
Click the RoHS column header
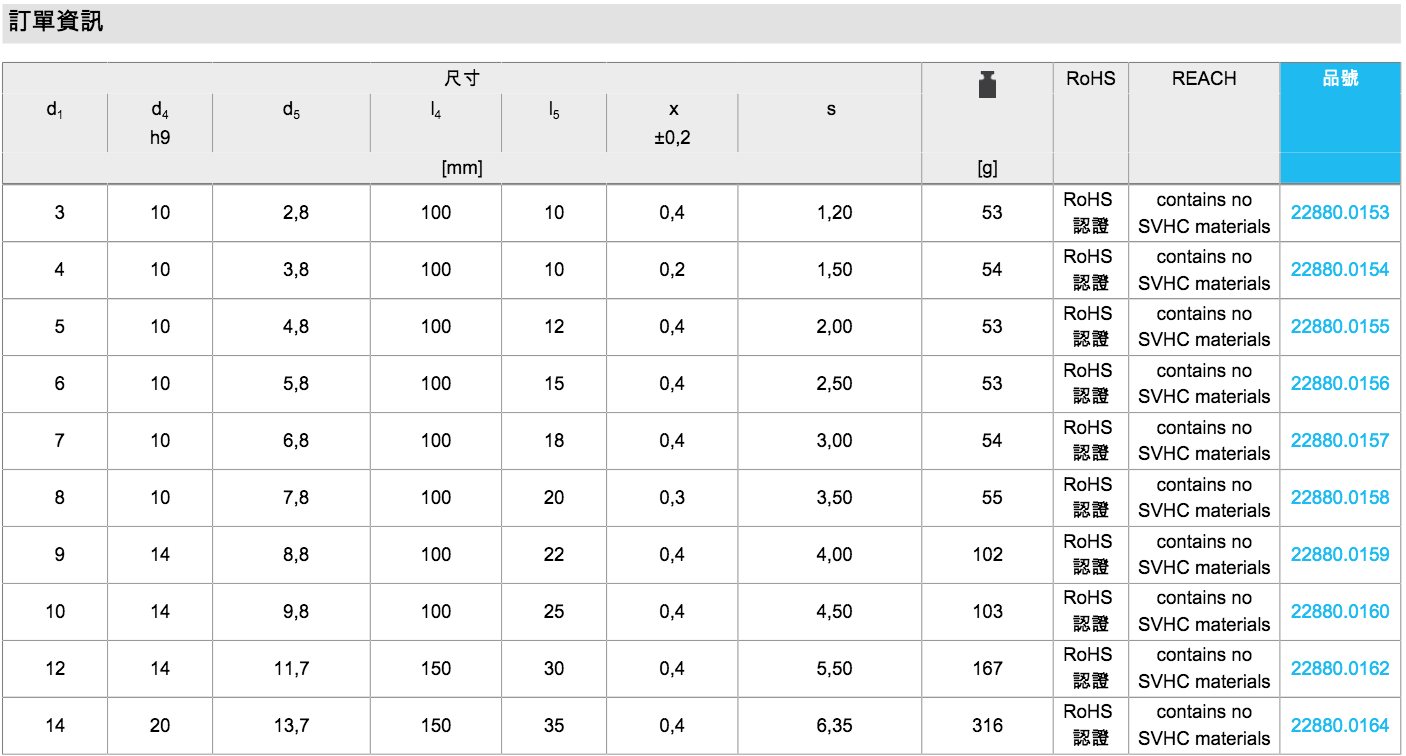pyautogui.click(x=1090, y=79)
